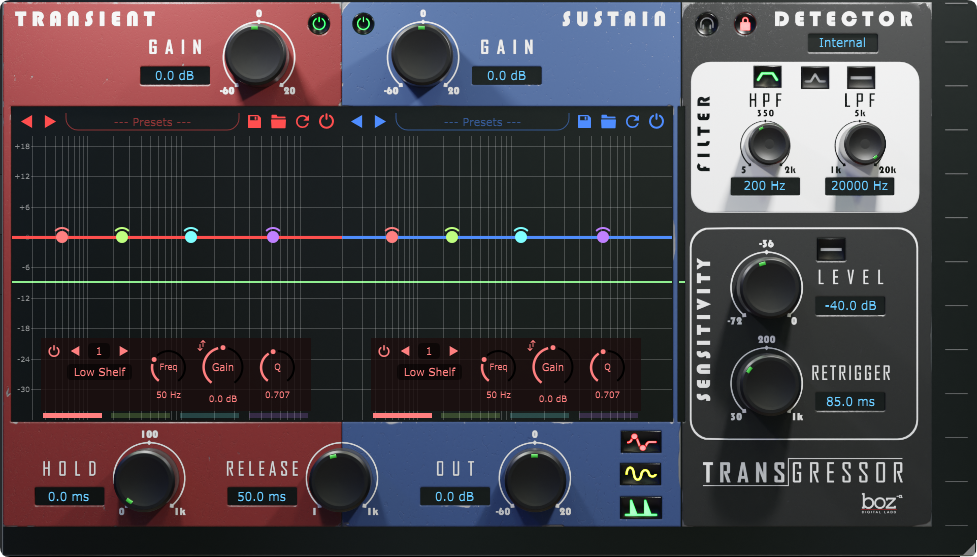Screen dimensions: 977x557
Task: Click the Transient Gain knob
Action: tap(257, 55)
